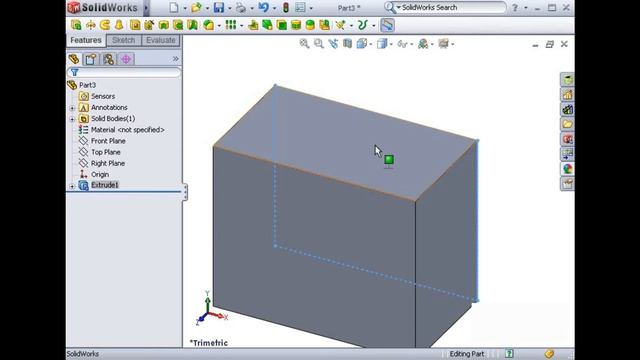This screenshot has height=360, width=640.
Task: Click the Open file folder icon
Action: point(196,7)
